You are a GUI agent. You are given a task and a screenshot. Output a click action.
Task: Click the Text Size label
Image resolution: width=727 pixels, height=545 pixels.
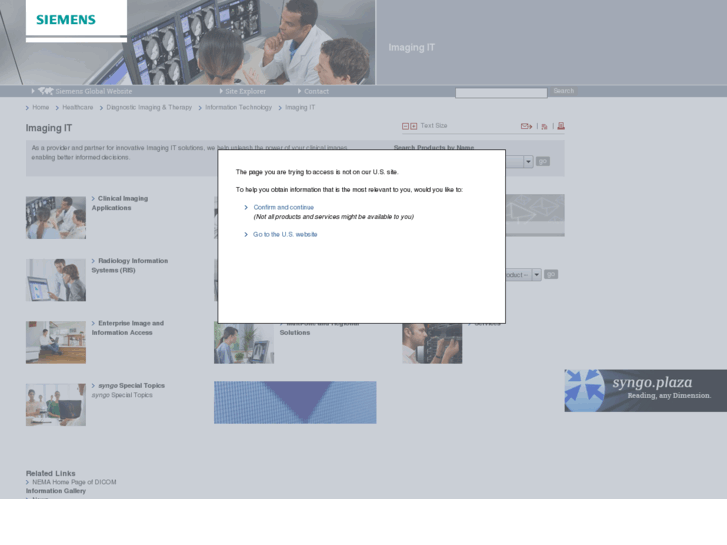click(x=434, y=126)
